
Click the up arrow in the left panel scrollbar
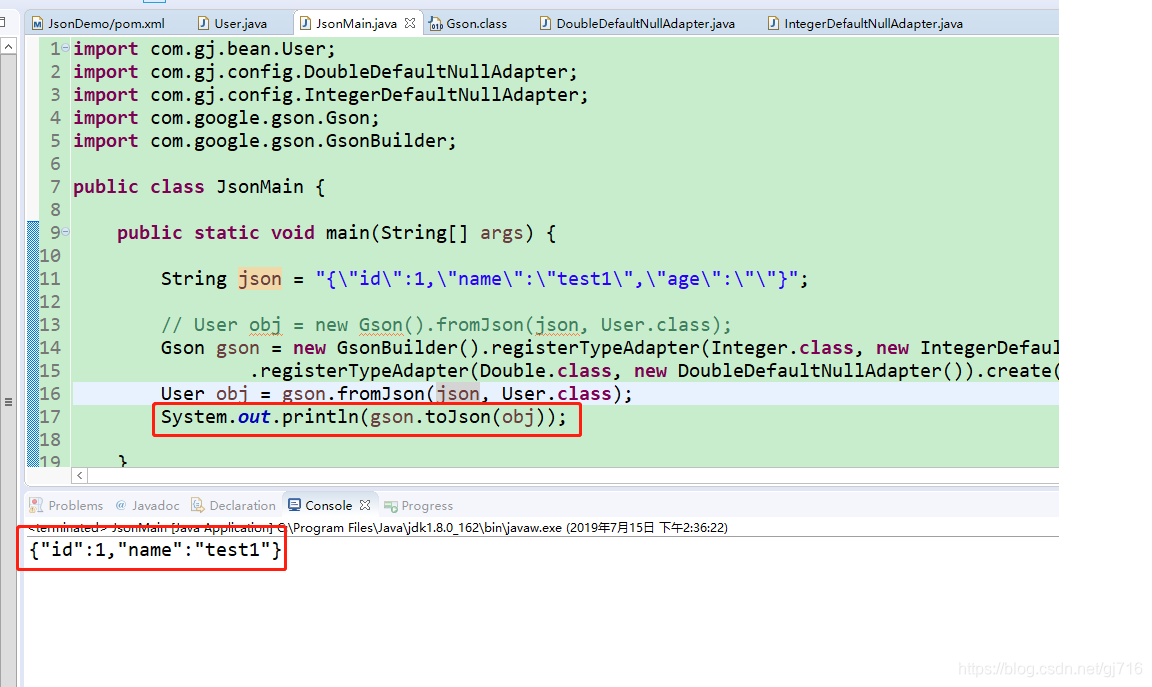(8, 46)
